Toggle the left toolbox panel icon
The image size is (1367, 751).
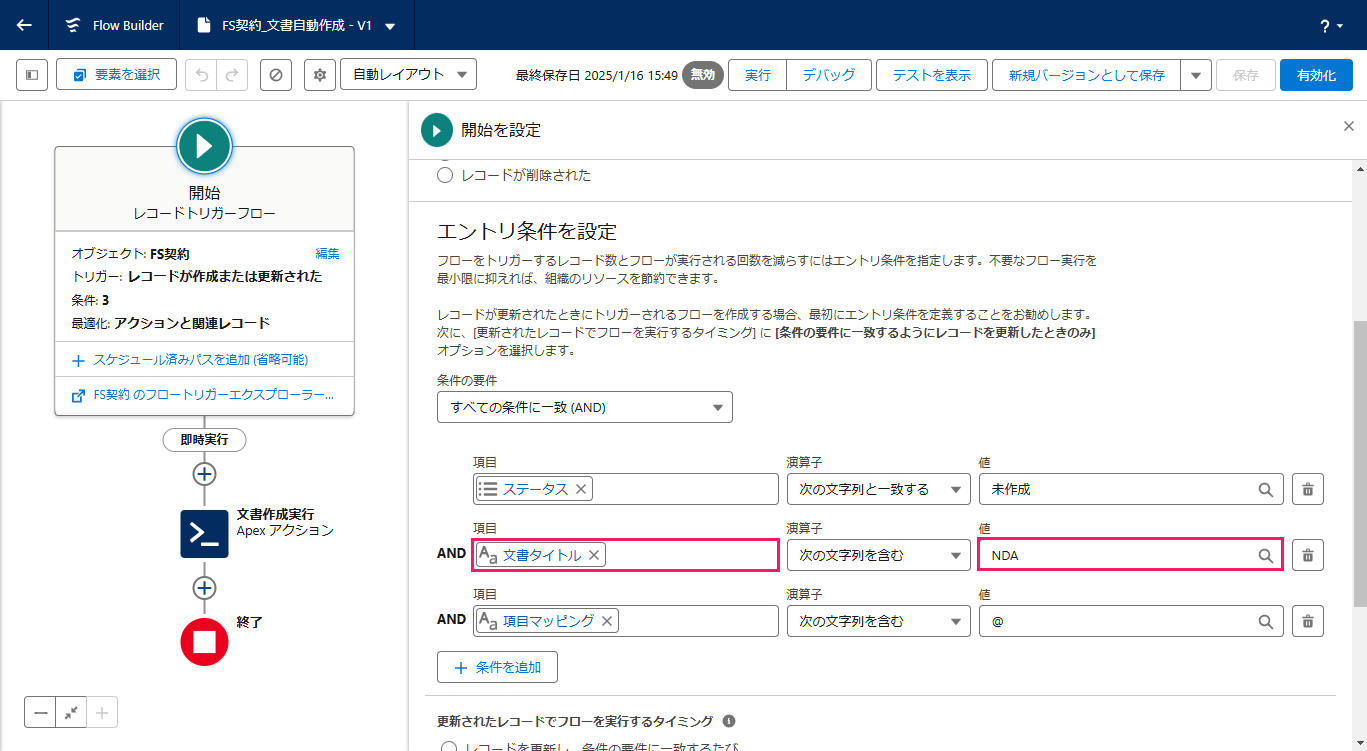(x=32, y=75)
